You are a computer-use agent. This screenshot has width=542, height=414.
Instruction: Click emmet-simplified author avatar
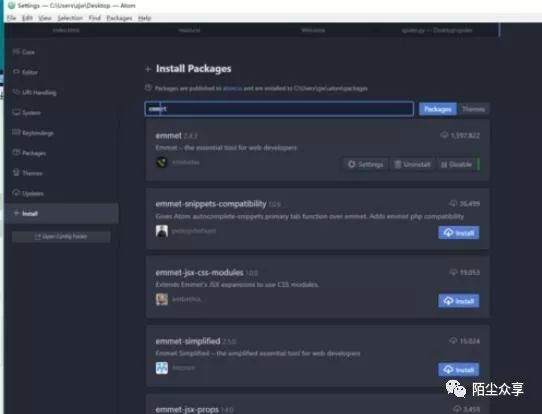(x=162, y=368)
